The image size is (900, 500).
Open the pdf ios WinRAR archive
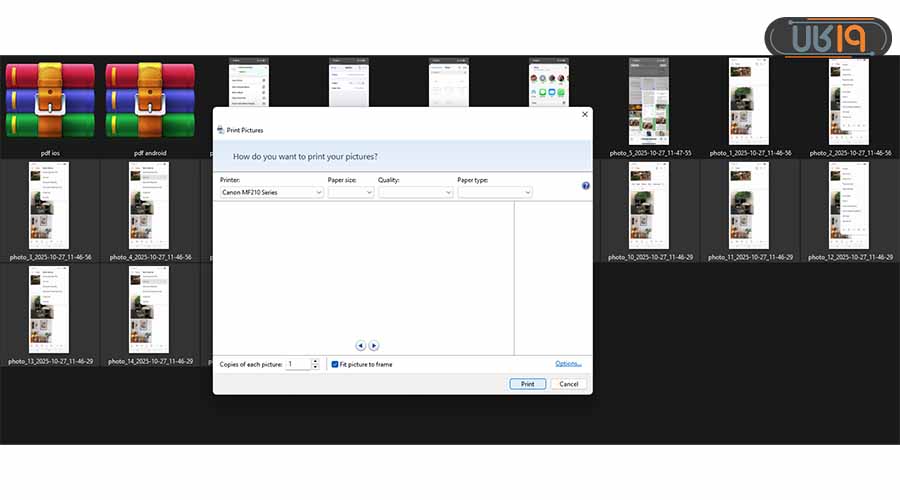pyautogui.click(x=50, y=100)
